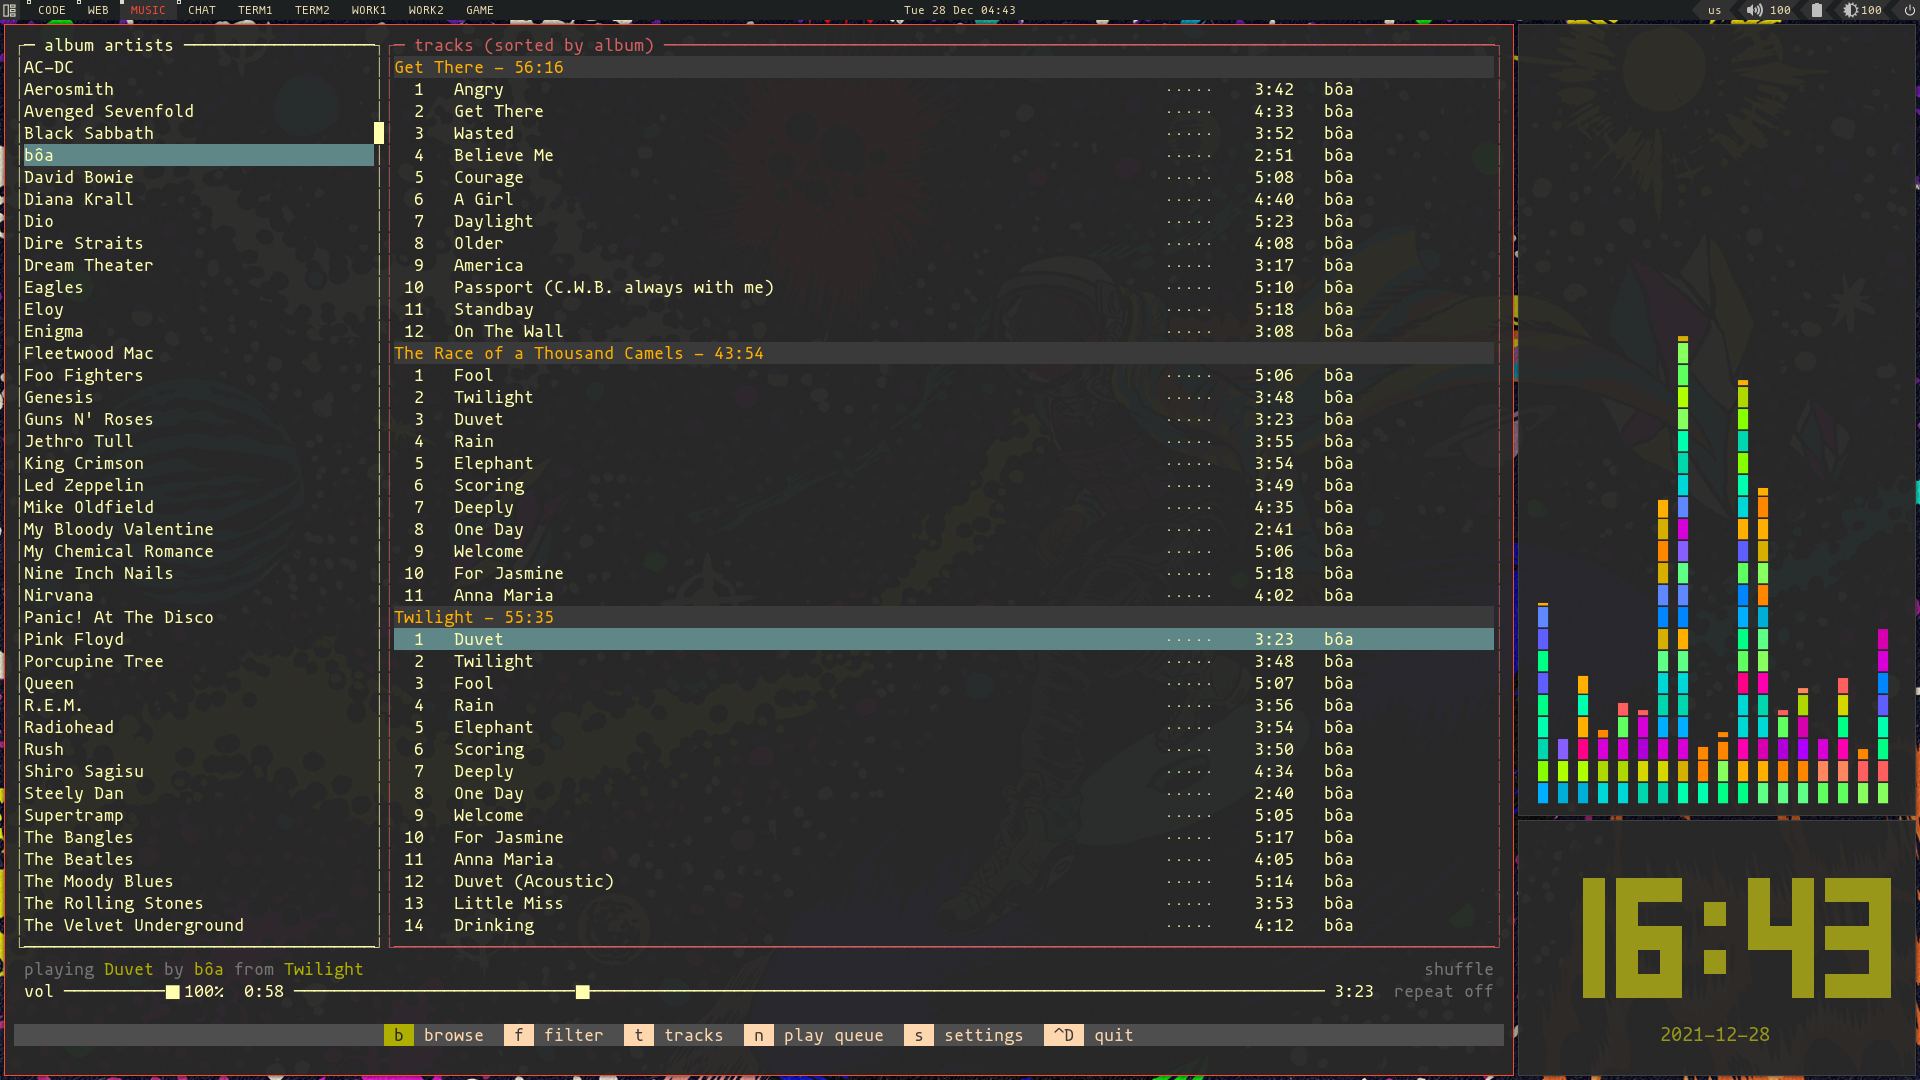Select Duvet track in Twilight album
Viewport: 1920px width, 1080px height.
pos(477,640)
